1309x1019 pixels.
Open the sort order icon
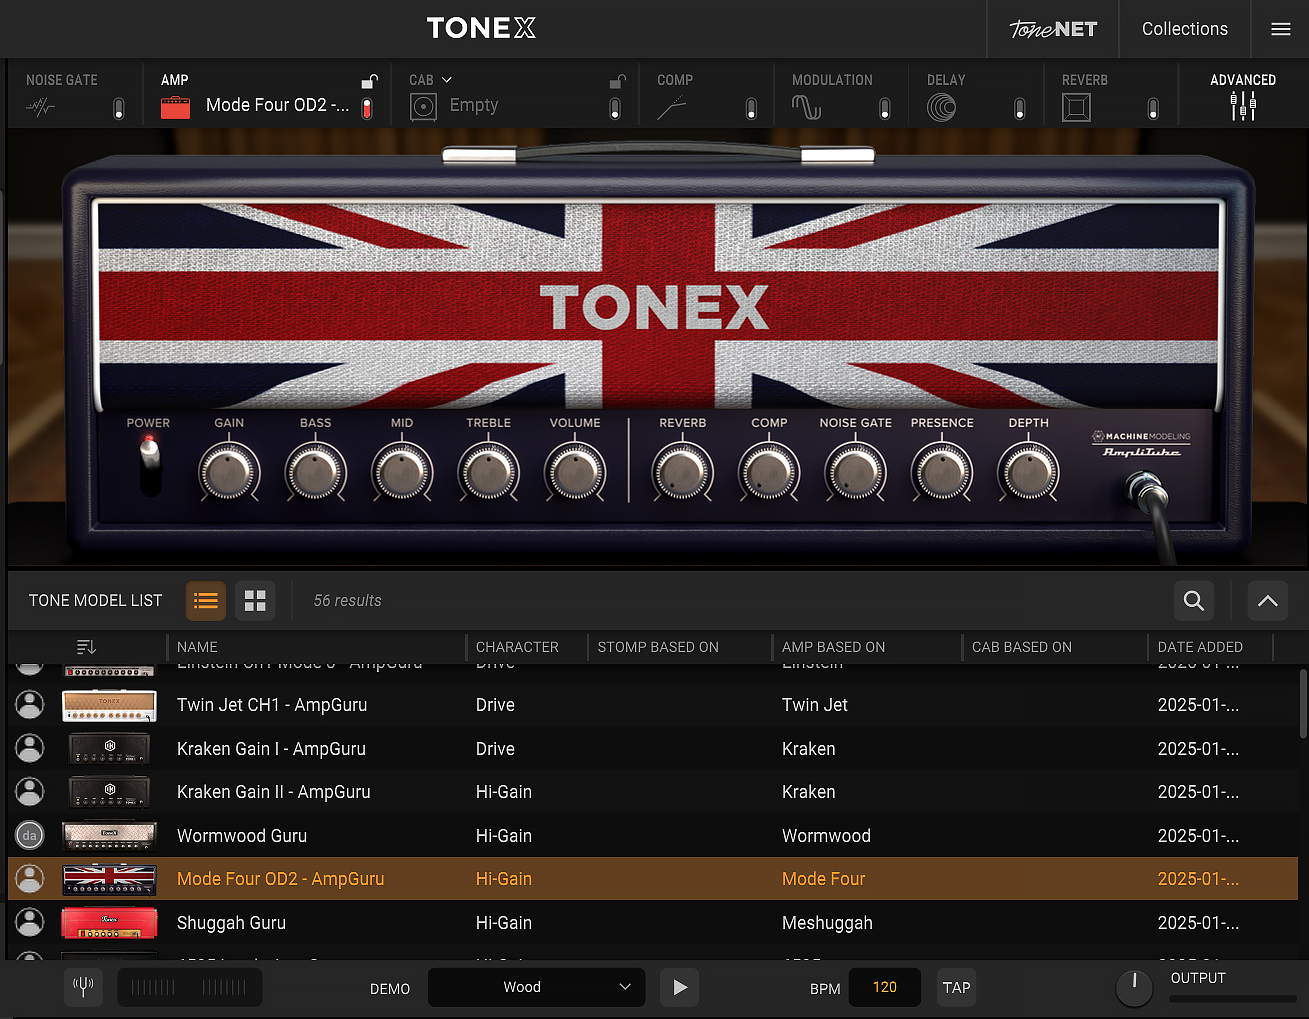click(x=86, y=647)
